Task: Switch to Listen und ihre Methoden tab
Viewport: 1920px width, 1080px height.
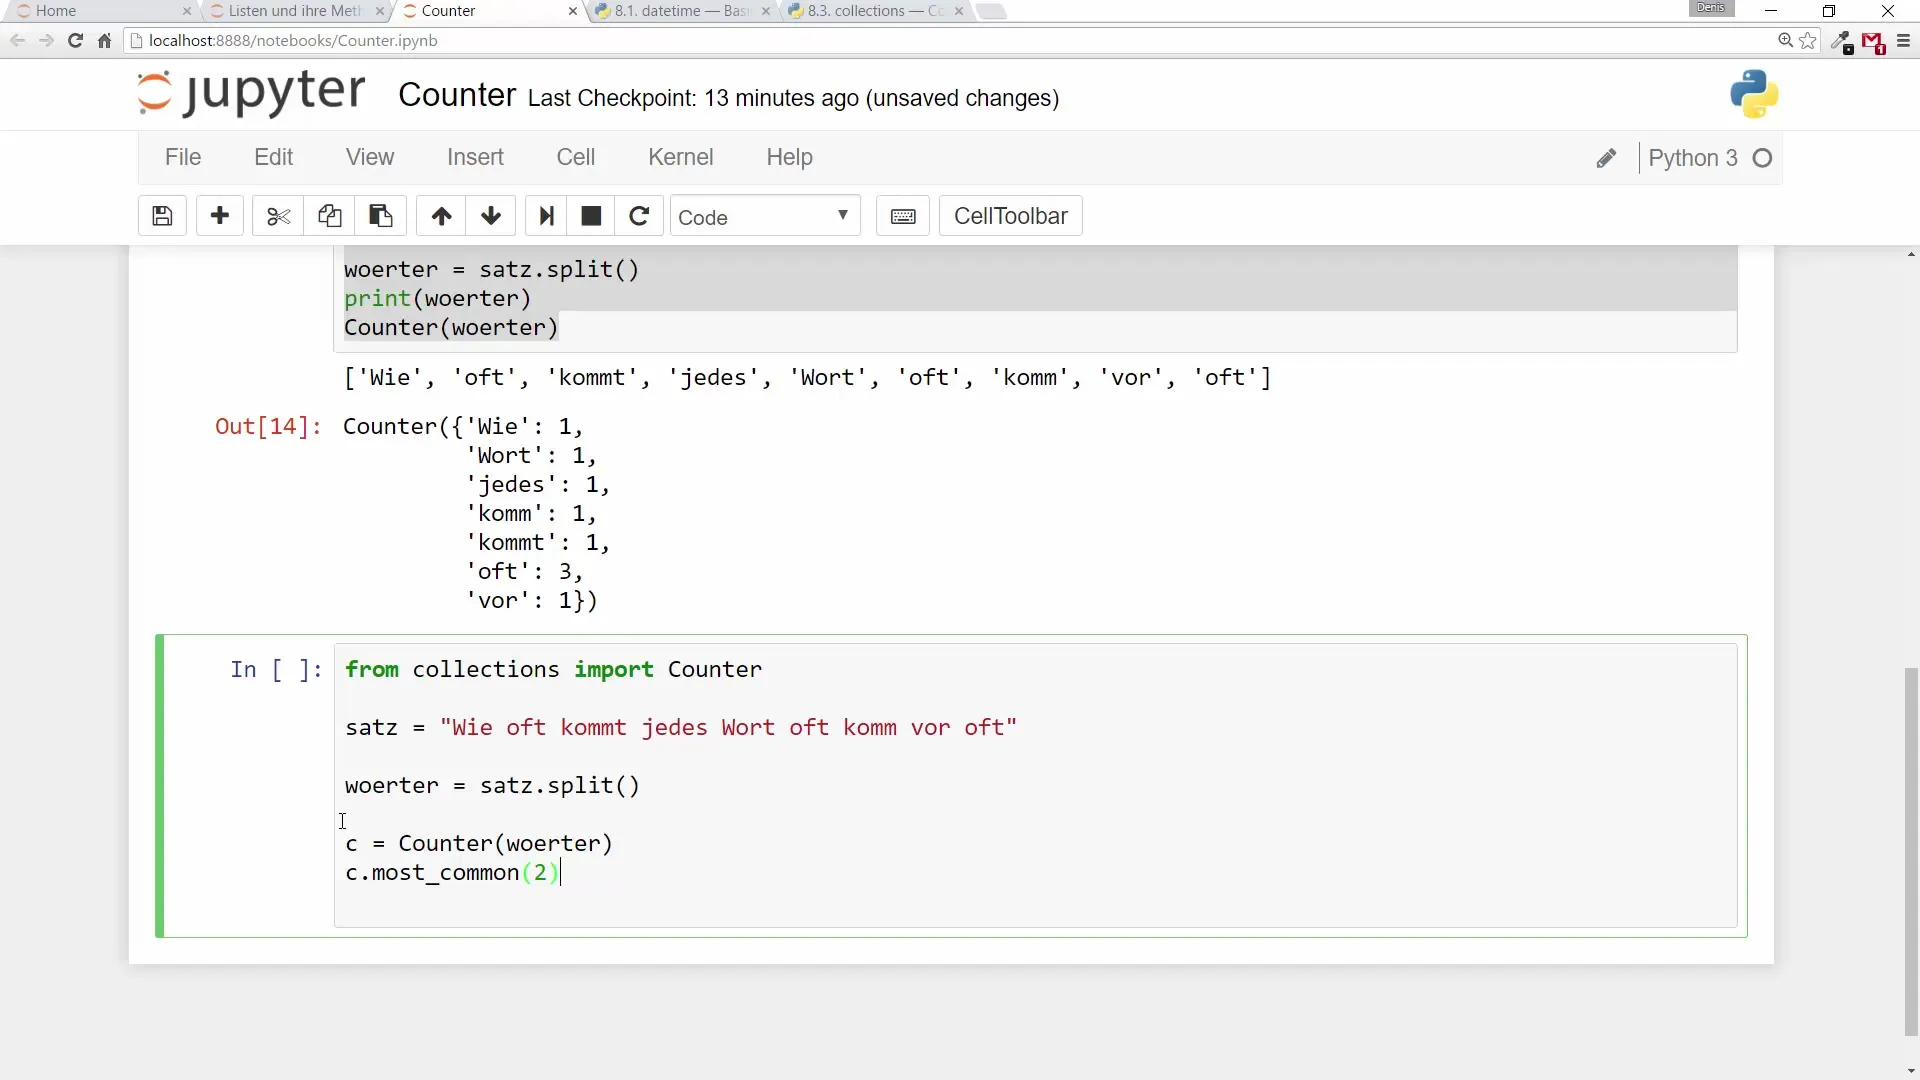Action: point(295,11)
